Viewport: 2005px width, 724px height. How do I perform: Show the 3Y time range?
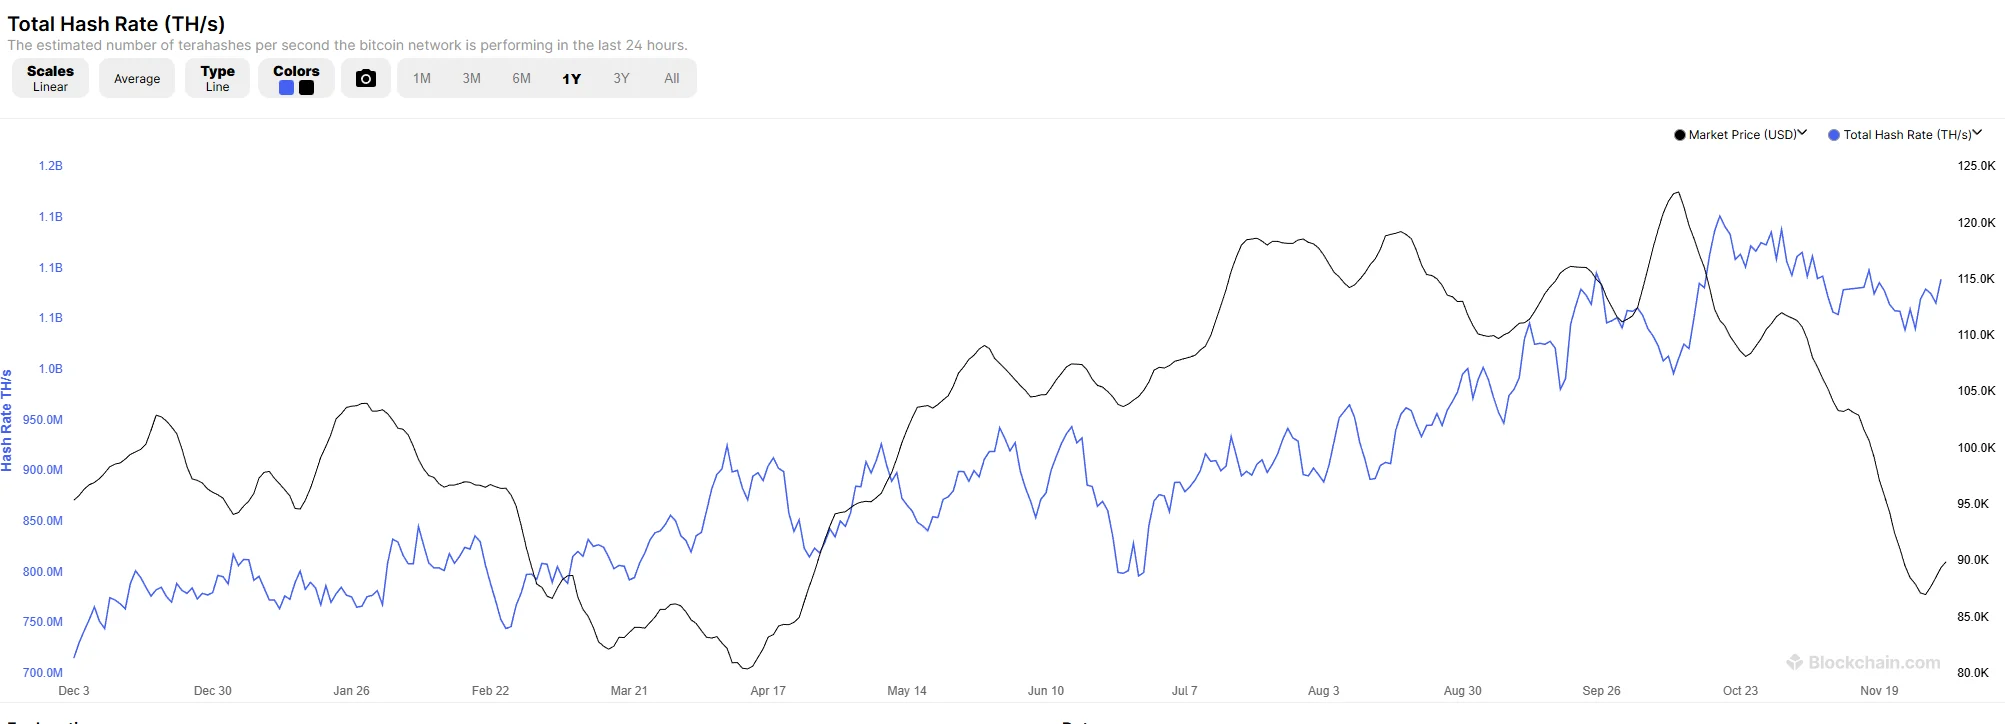[622, 79]
